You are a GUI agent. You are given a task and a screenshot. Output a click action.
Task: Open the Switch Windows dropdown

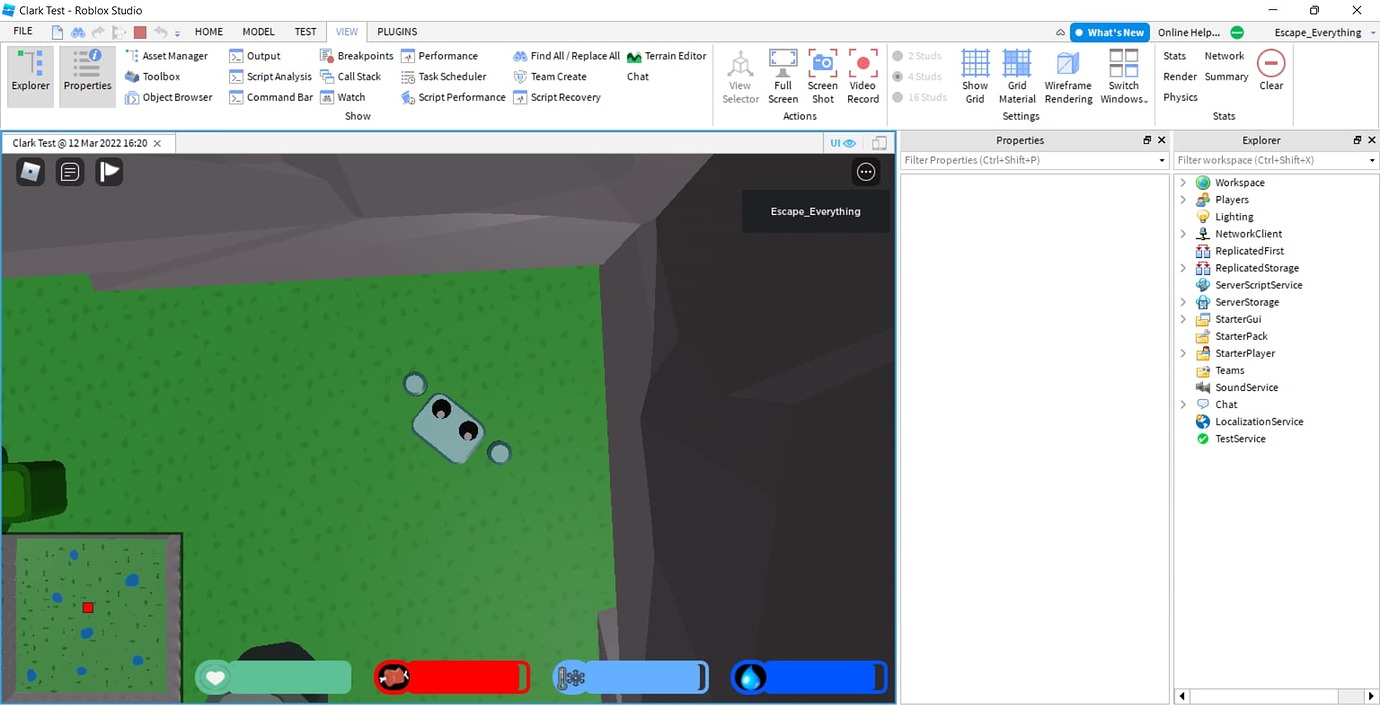[1124, 76]
